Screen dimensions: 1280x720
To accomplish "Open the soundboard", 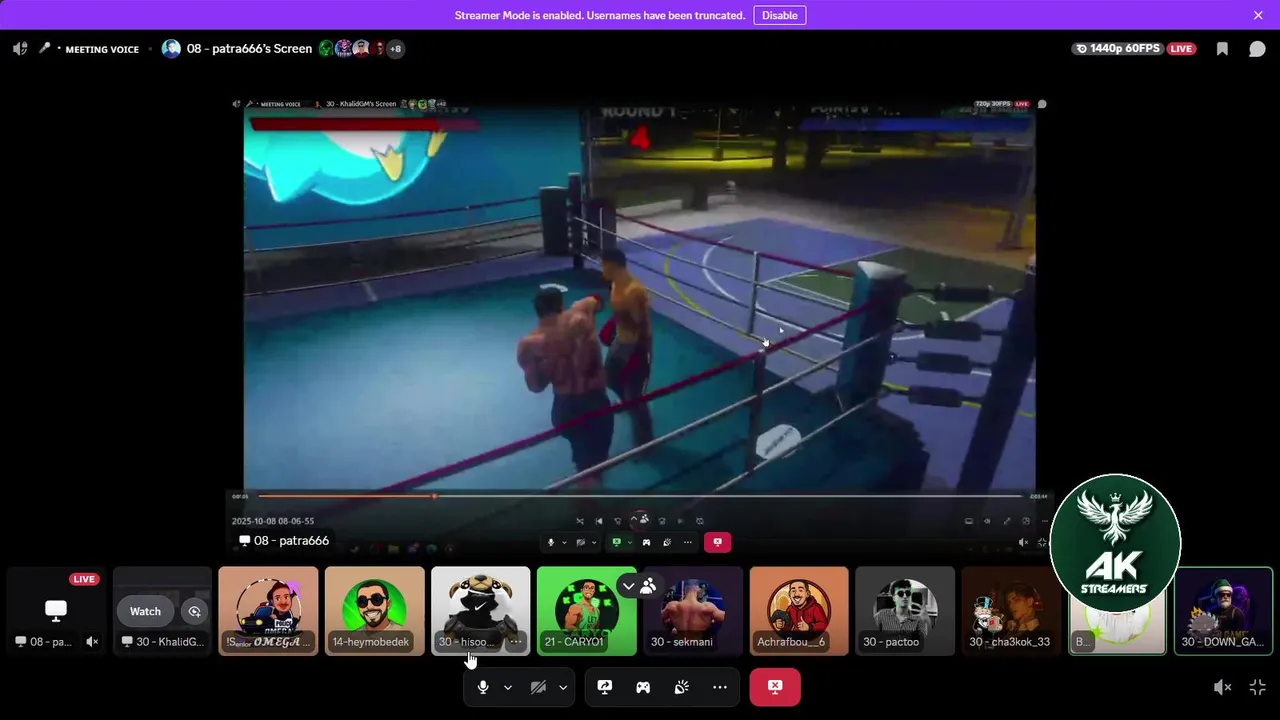I will coord(682,687).
